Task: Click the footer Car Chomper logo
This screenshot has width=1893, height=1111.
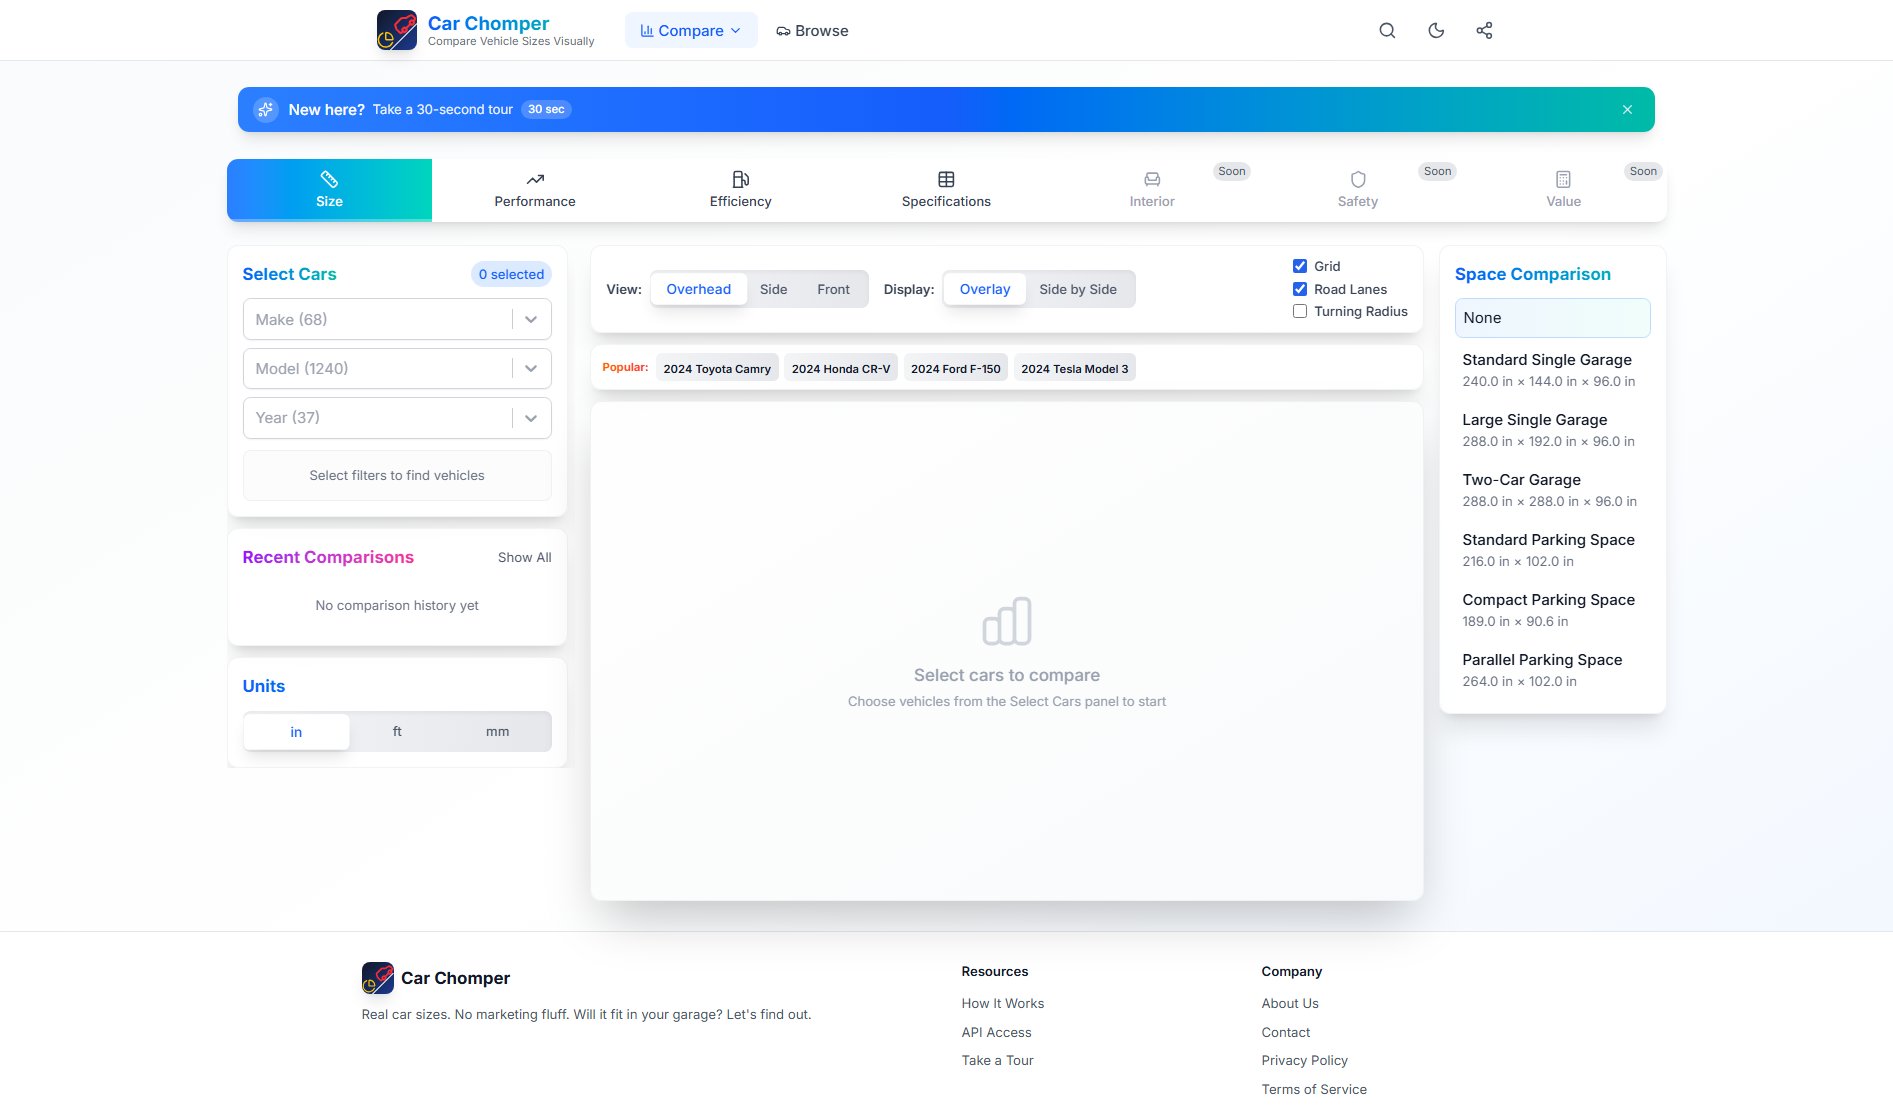Action: pos(378,978)
